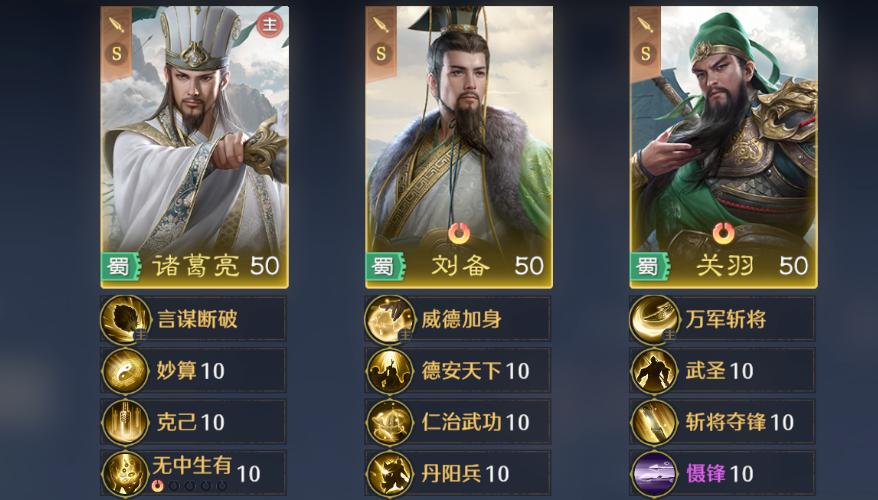
Task: Select the 妙算 skill icon
Action: pyautogui.click(x=125, y=371)
